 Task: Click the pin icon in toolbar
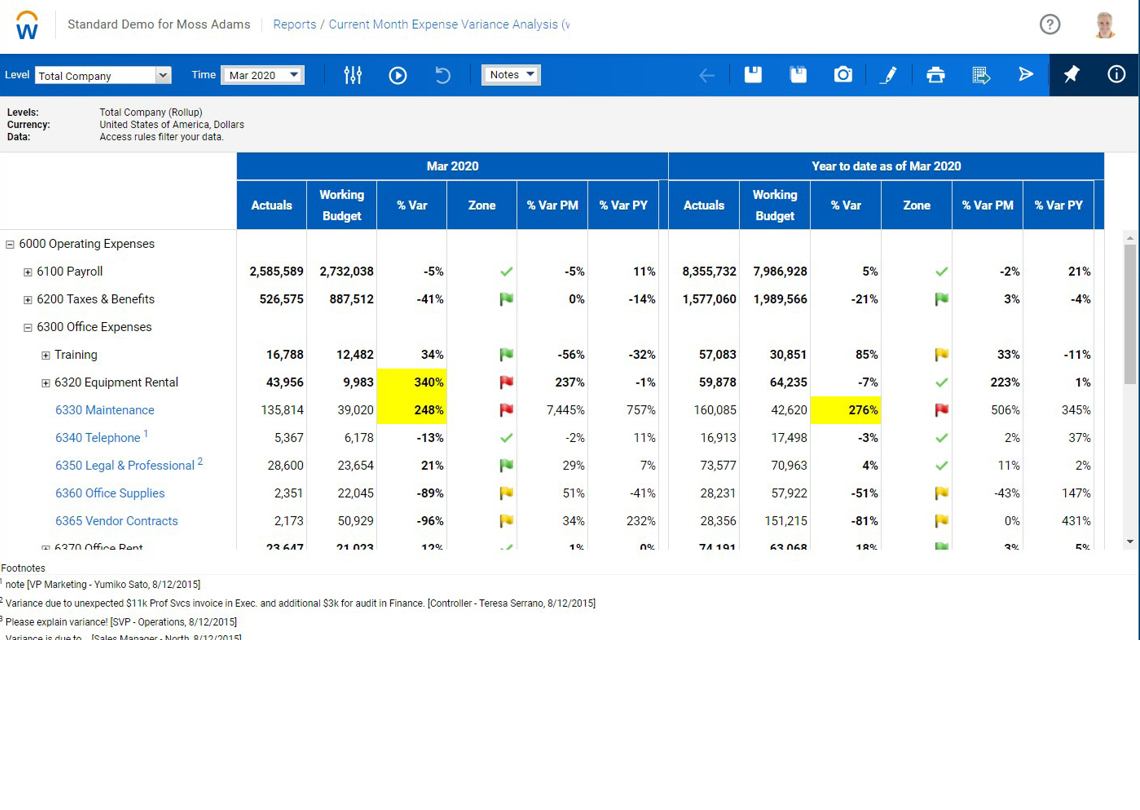(1071, 75)
